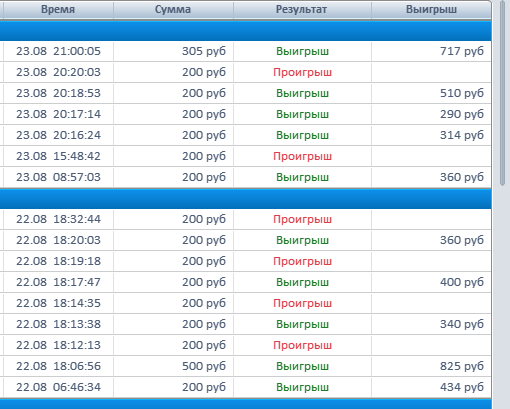Viewport: 510px width, 409px height.
Task: Select time cell 23.08 15:48:42
Action: [58, 156]
